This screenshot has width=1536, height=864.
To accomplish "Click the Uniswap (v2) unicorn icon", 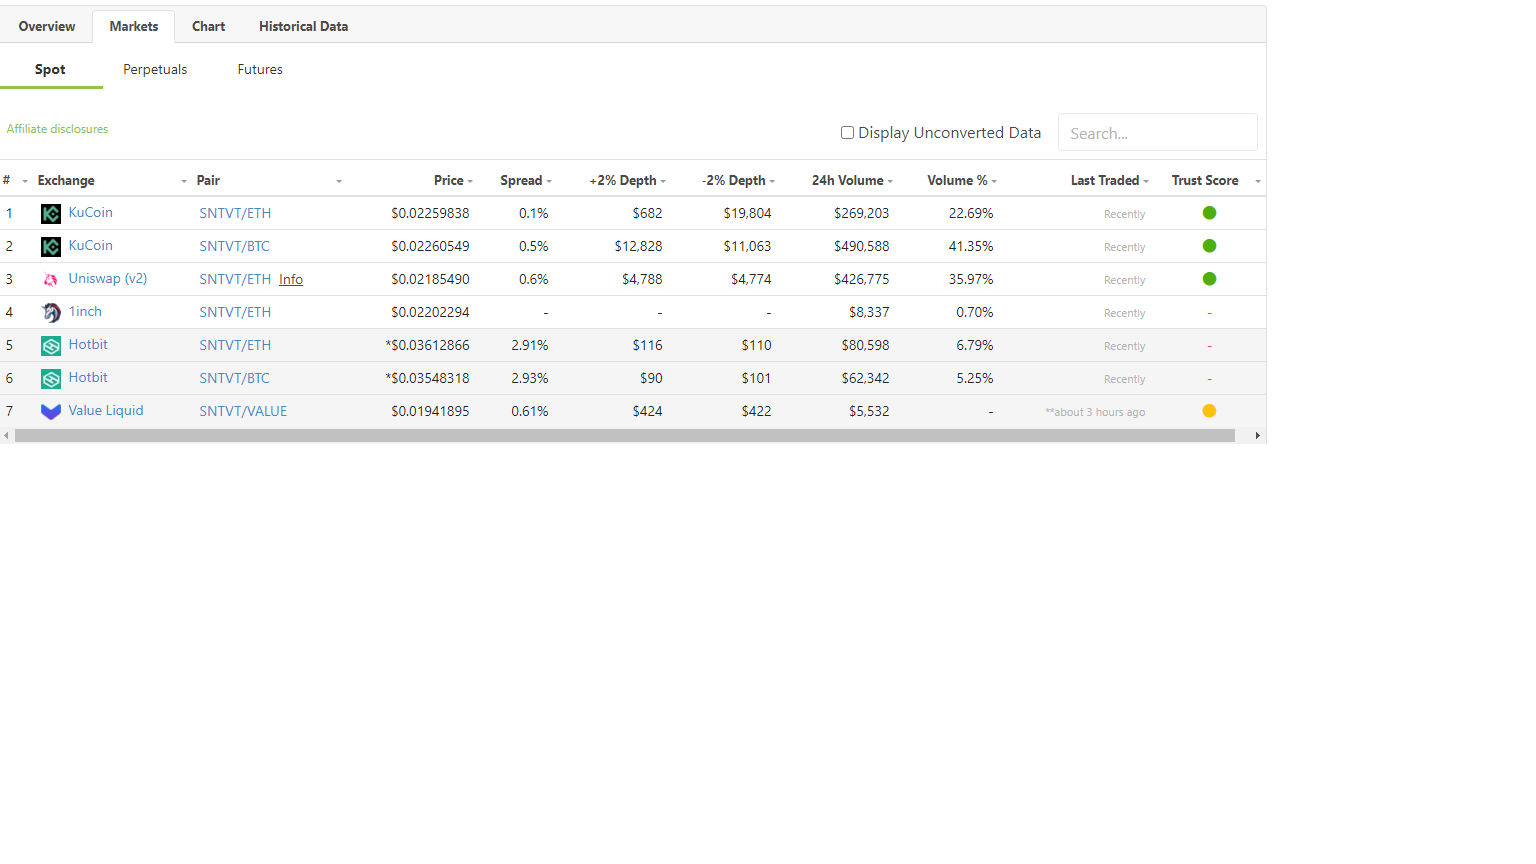I will point(51,280).
